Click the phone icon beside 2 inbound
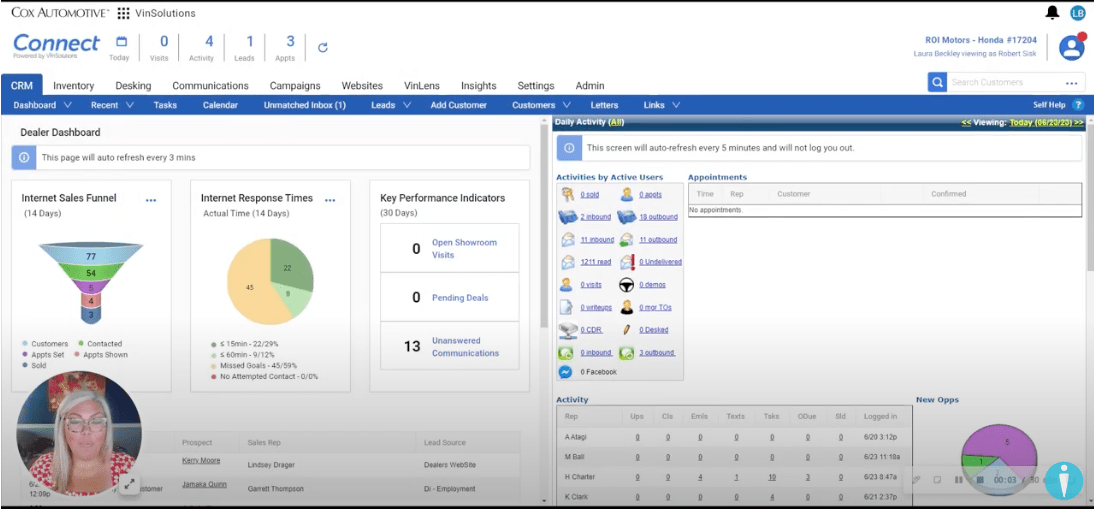Screen dimensions: 1094x509 point(567,217)
